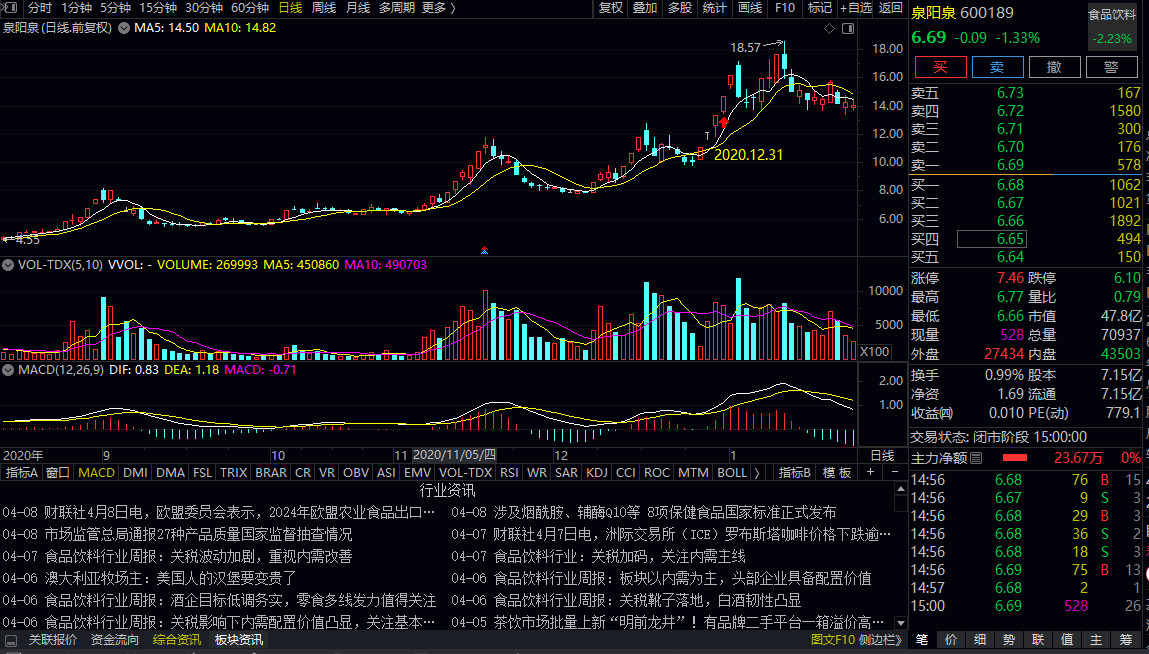The width and height of the screenshot is (1149, 654).
Task: Click the blue-red info marker below chart
Action: click(484, 250)
